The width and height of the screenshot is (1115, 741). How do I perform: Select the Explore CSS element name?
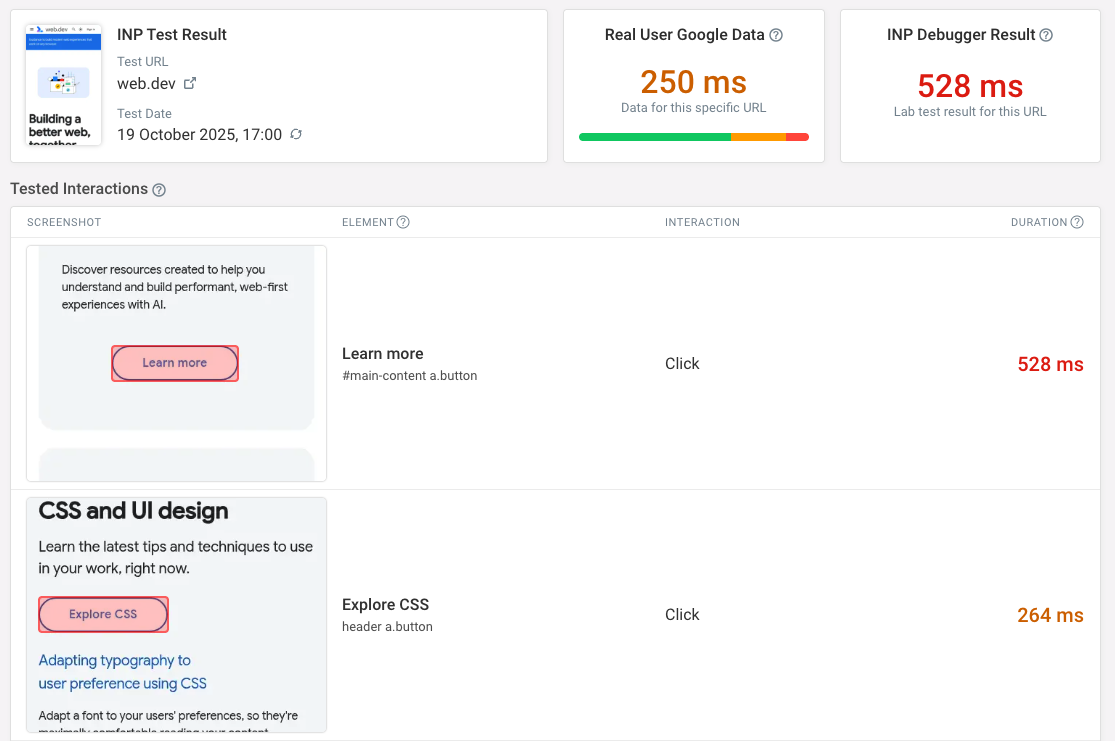coord(385,605)
